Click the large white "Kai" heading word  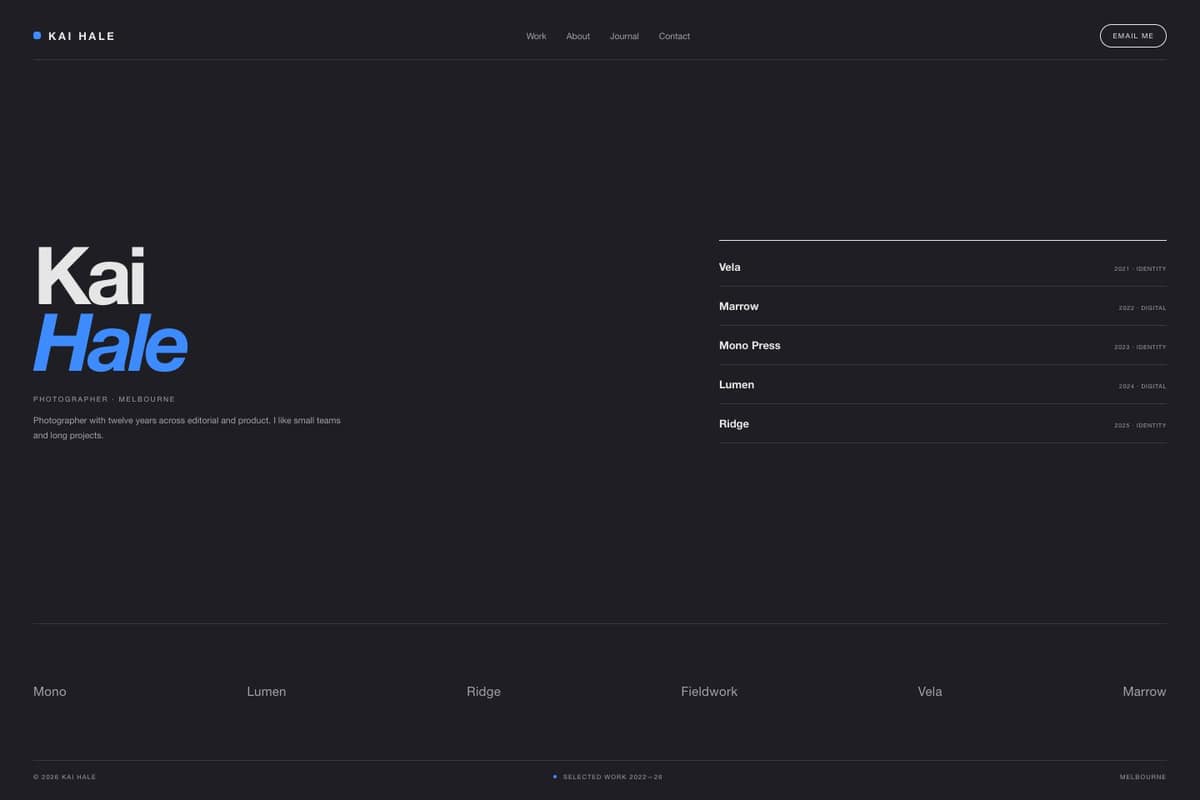(91, 276)
